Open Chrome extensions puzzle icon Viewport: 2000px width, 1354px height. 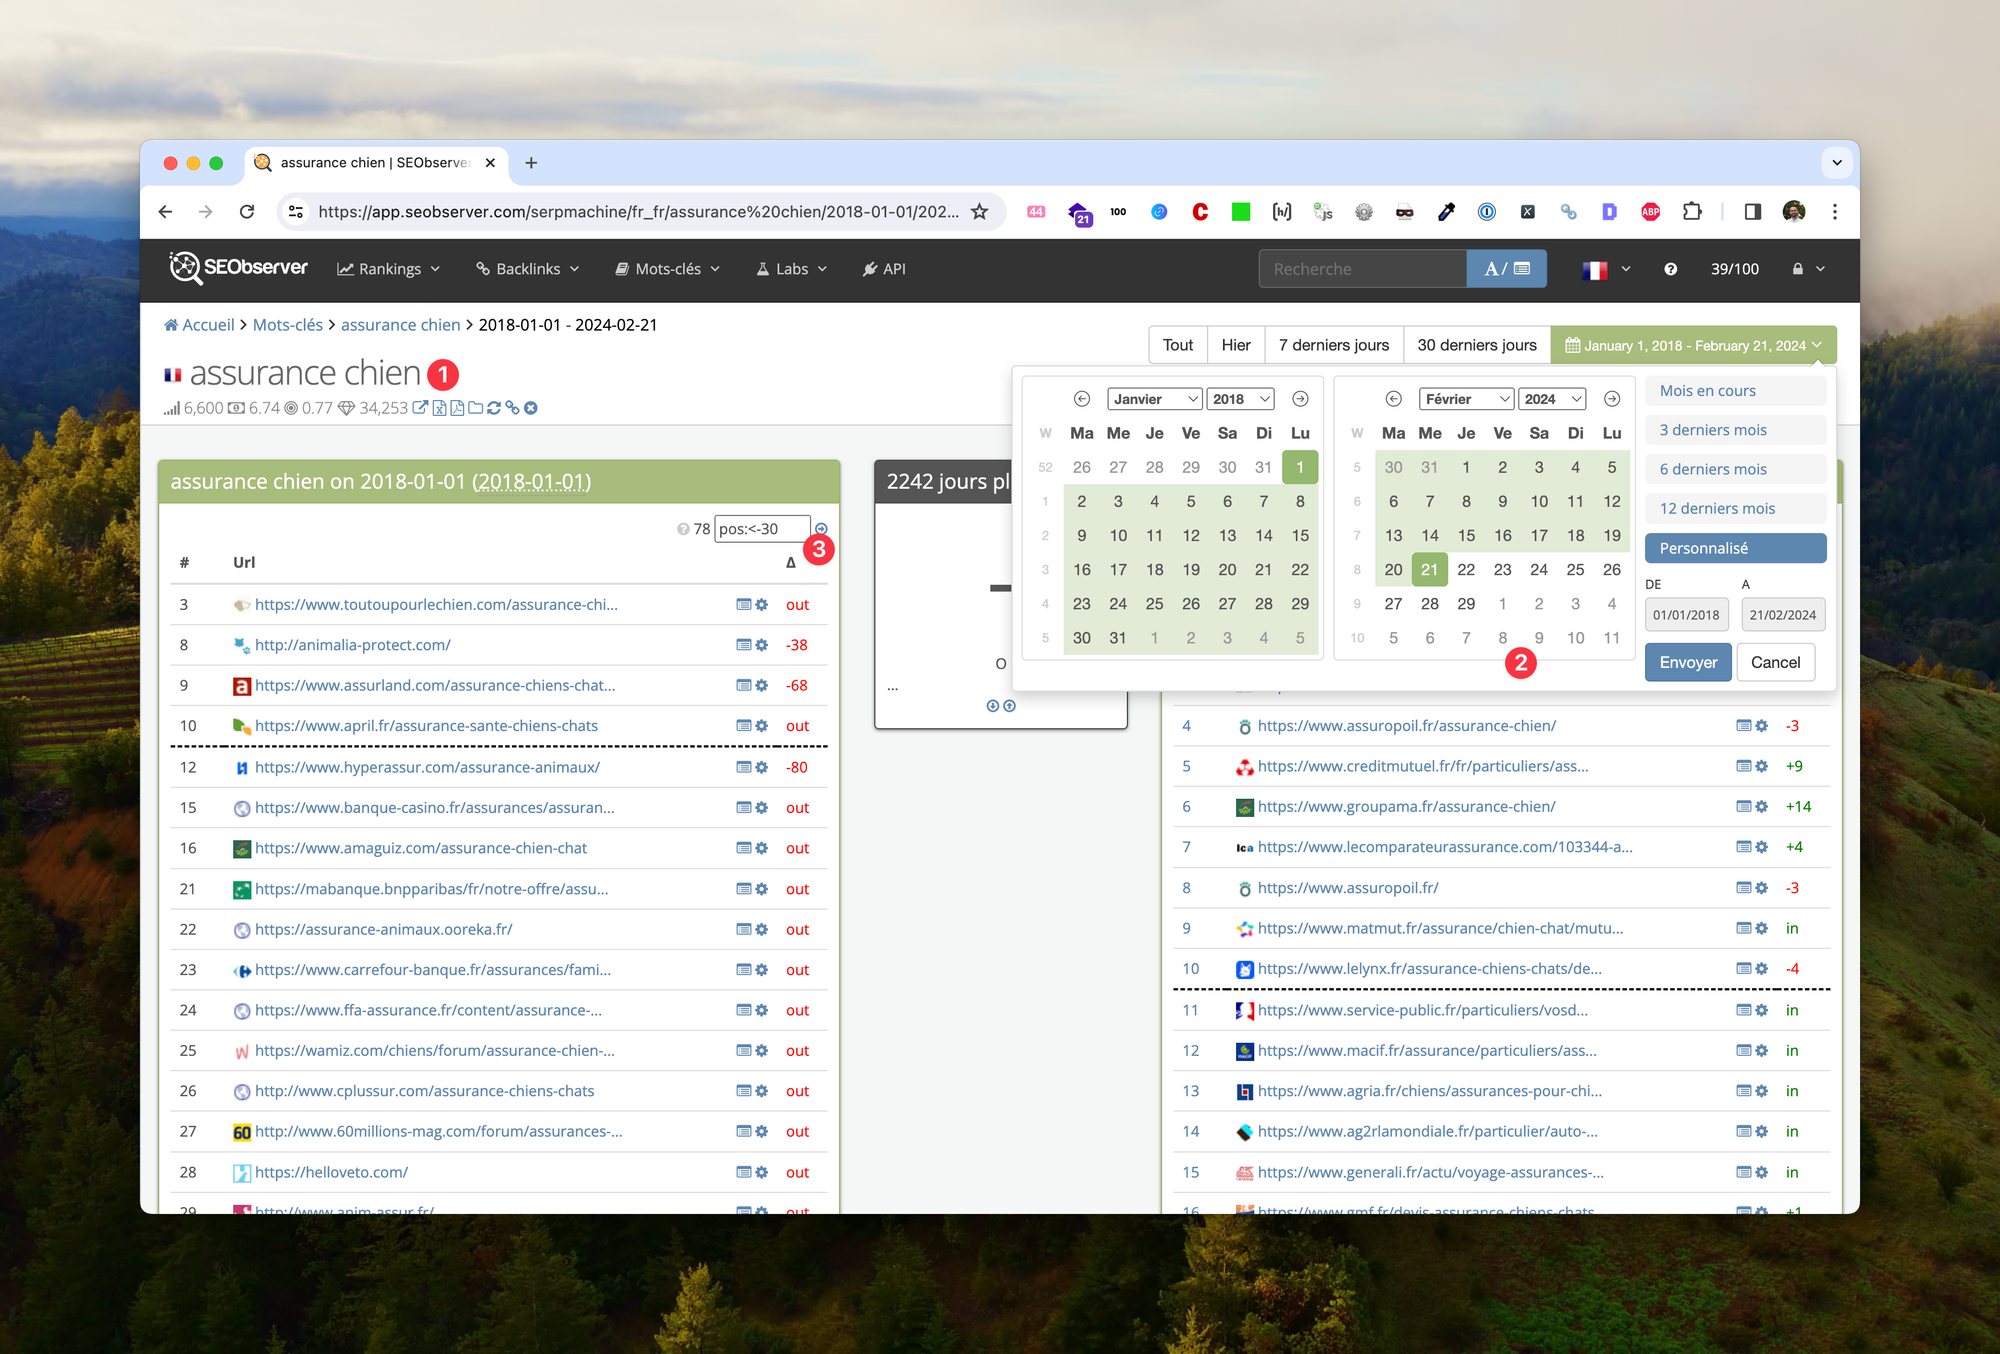point(1692,212)
